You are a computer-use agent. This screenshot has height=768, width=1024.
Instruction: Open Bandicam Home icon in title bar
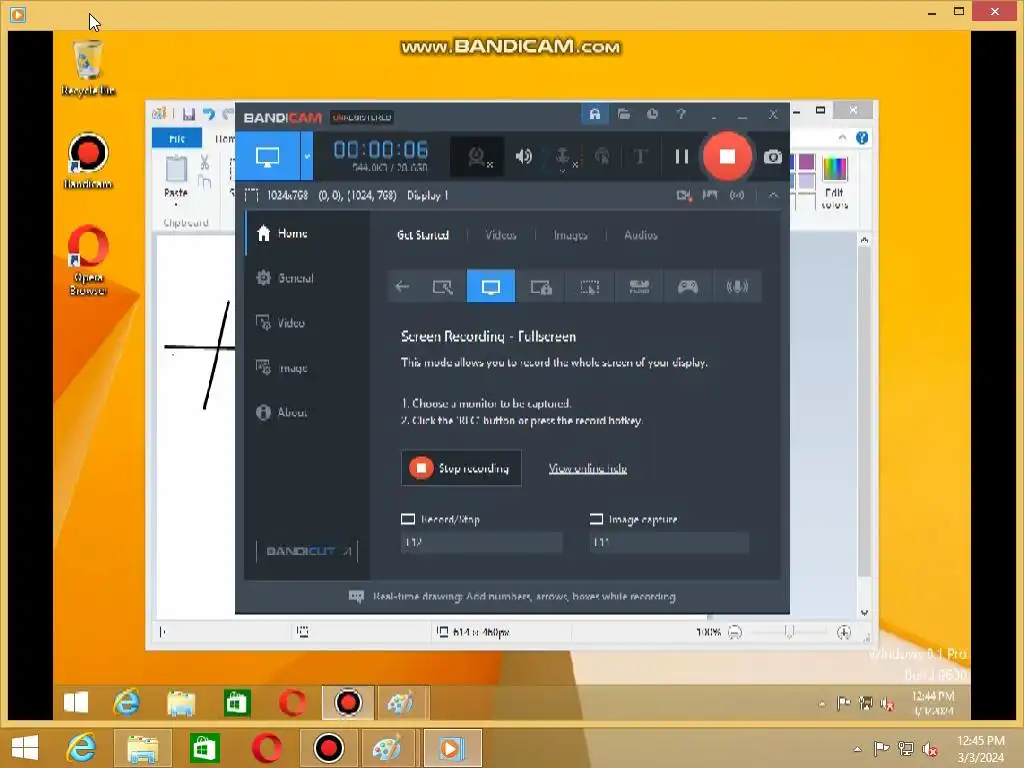pyautogui.click(x=594, y=115)
